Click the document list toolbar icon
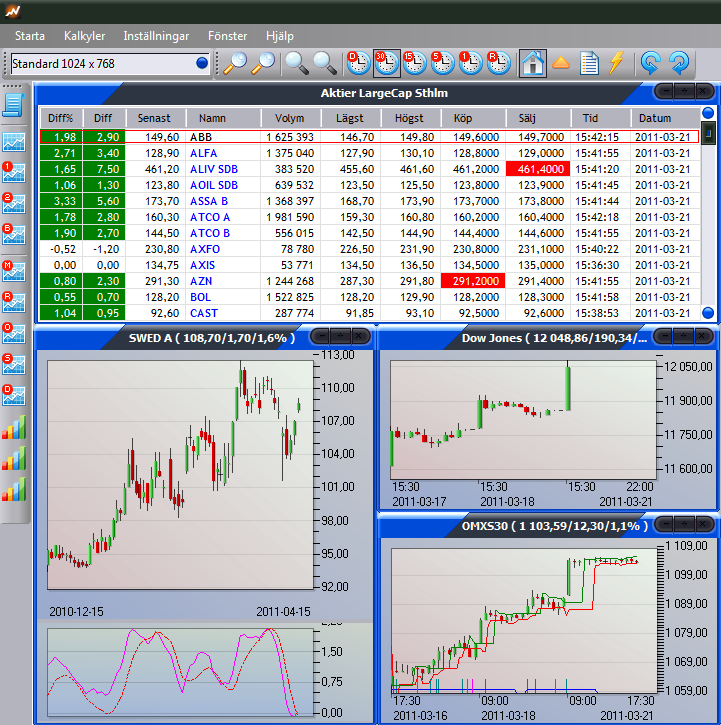 point(589,63)
